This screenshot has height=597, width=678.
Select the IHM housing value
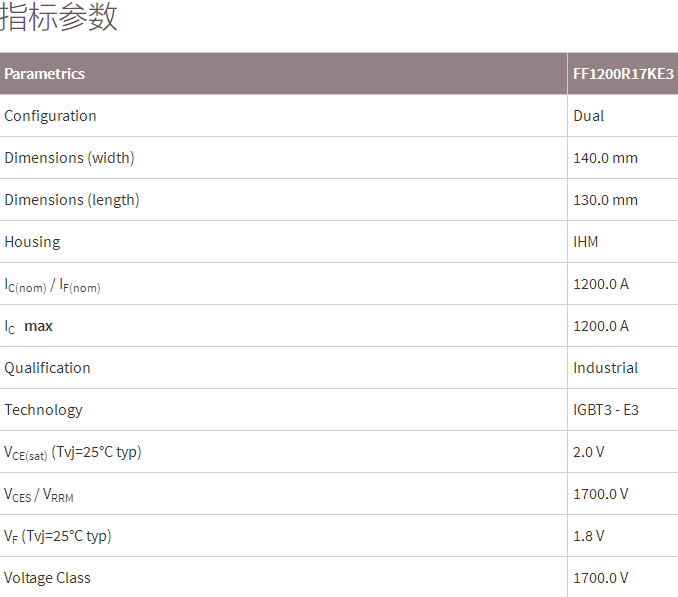tap(586, 242)
